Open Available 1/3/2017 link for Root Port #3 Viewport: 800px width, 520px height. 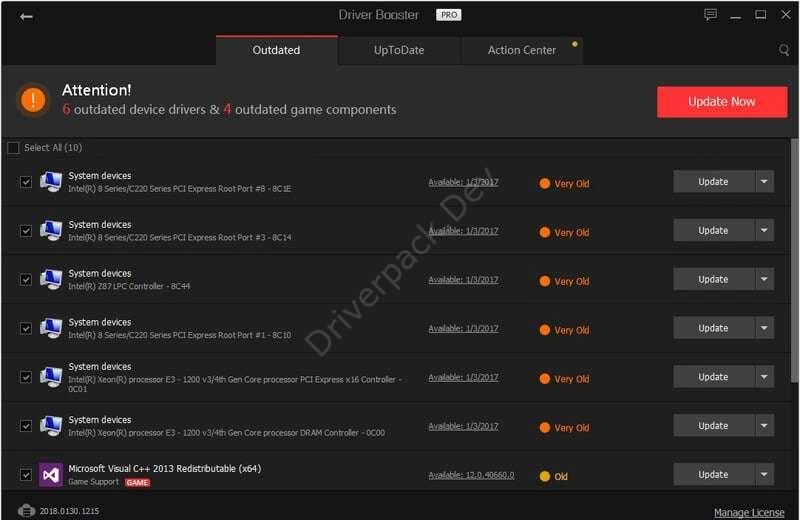(x=463, y=231)
